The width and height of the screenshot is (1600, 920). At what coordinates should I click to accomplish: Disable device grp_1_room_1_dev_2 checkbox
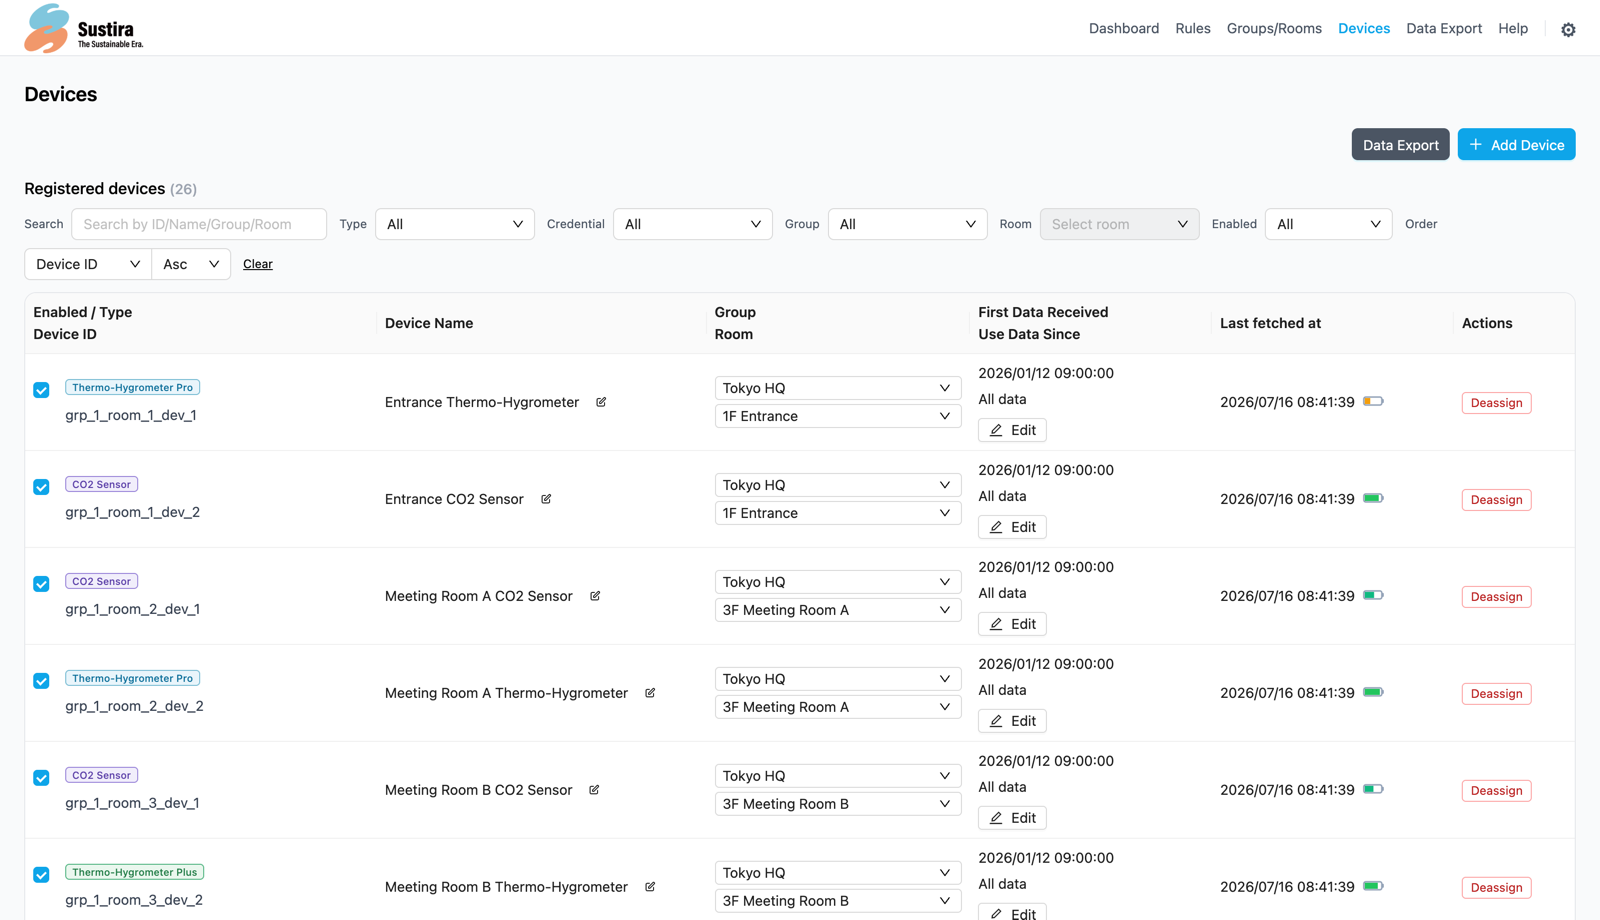click(x=41, y=487)
